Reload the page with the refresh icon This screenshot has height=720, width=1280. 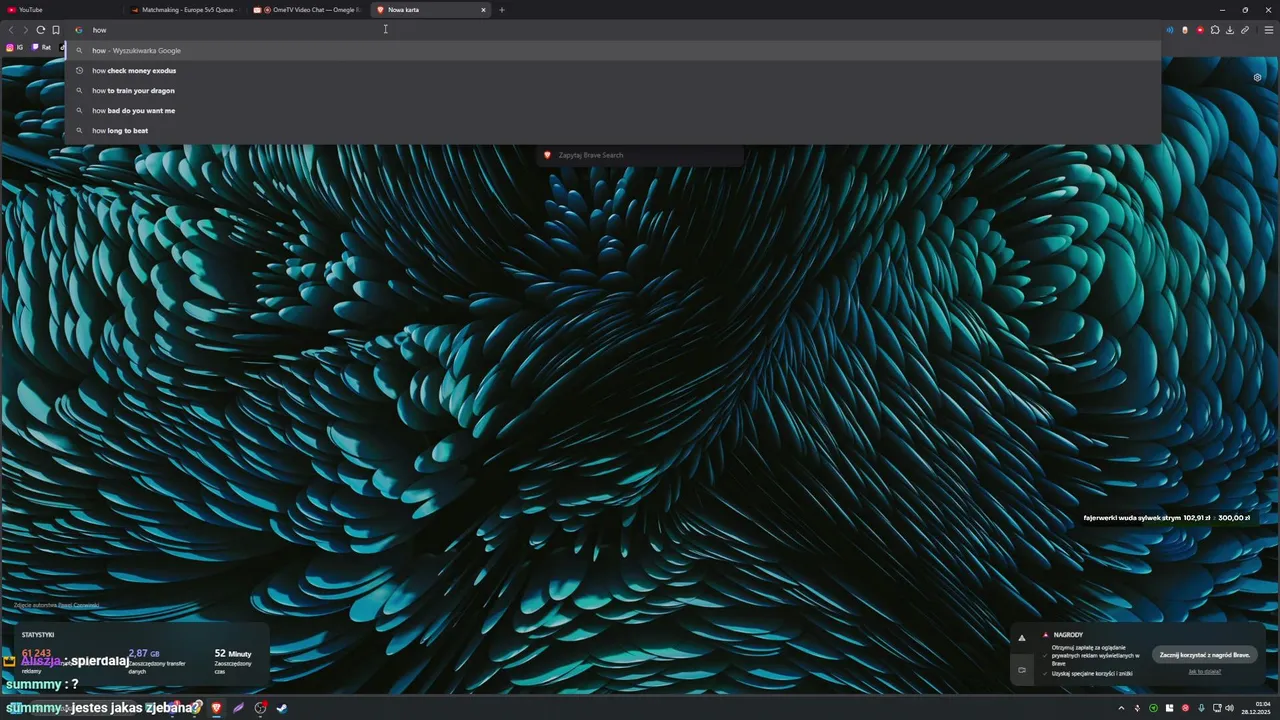41,30
